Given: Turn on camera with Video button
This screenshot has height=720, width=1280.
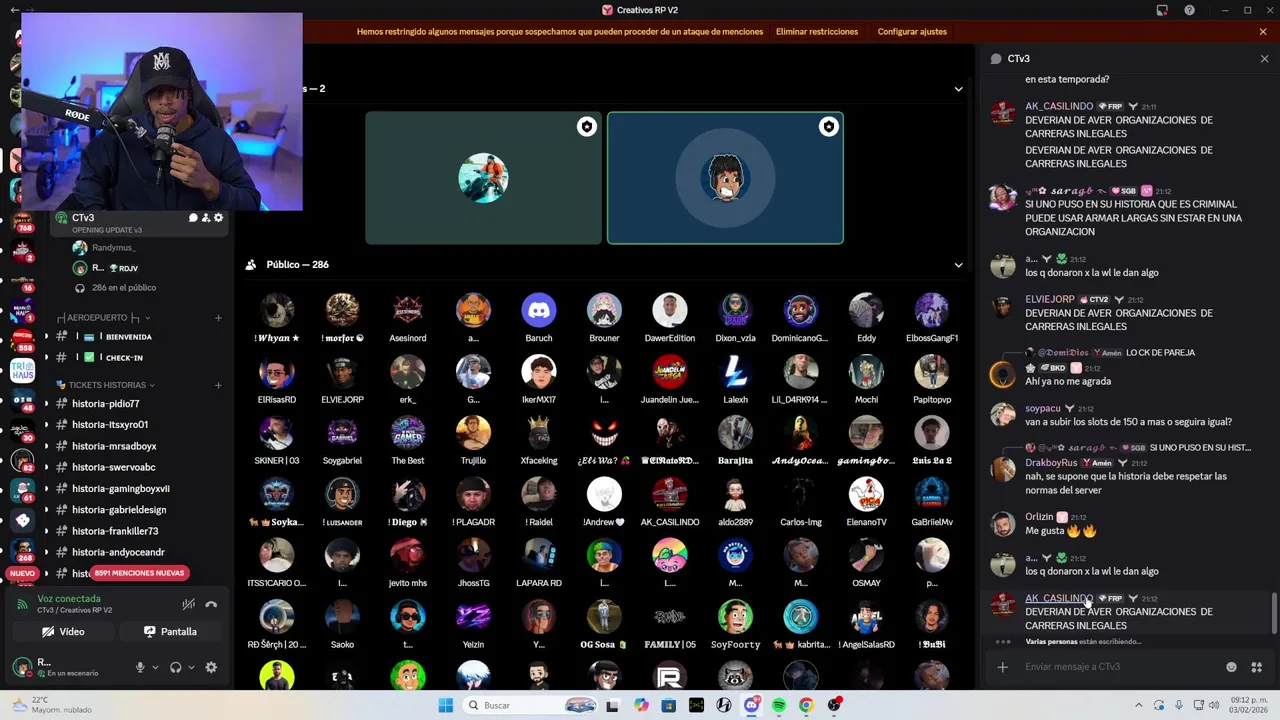Looking at the screenshot, I should click(63, 632).
